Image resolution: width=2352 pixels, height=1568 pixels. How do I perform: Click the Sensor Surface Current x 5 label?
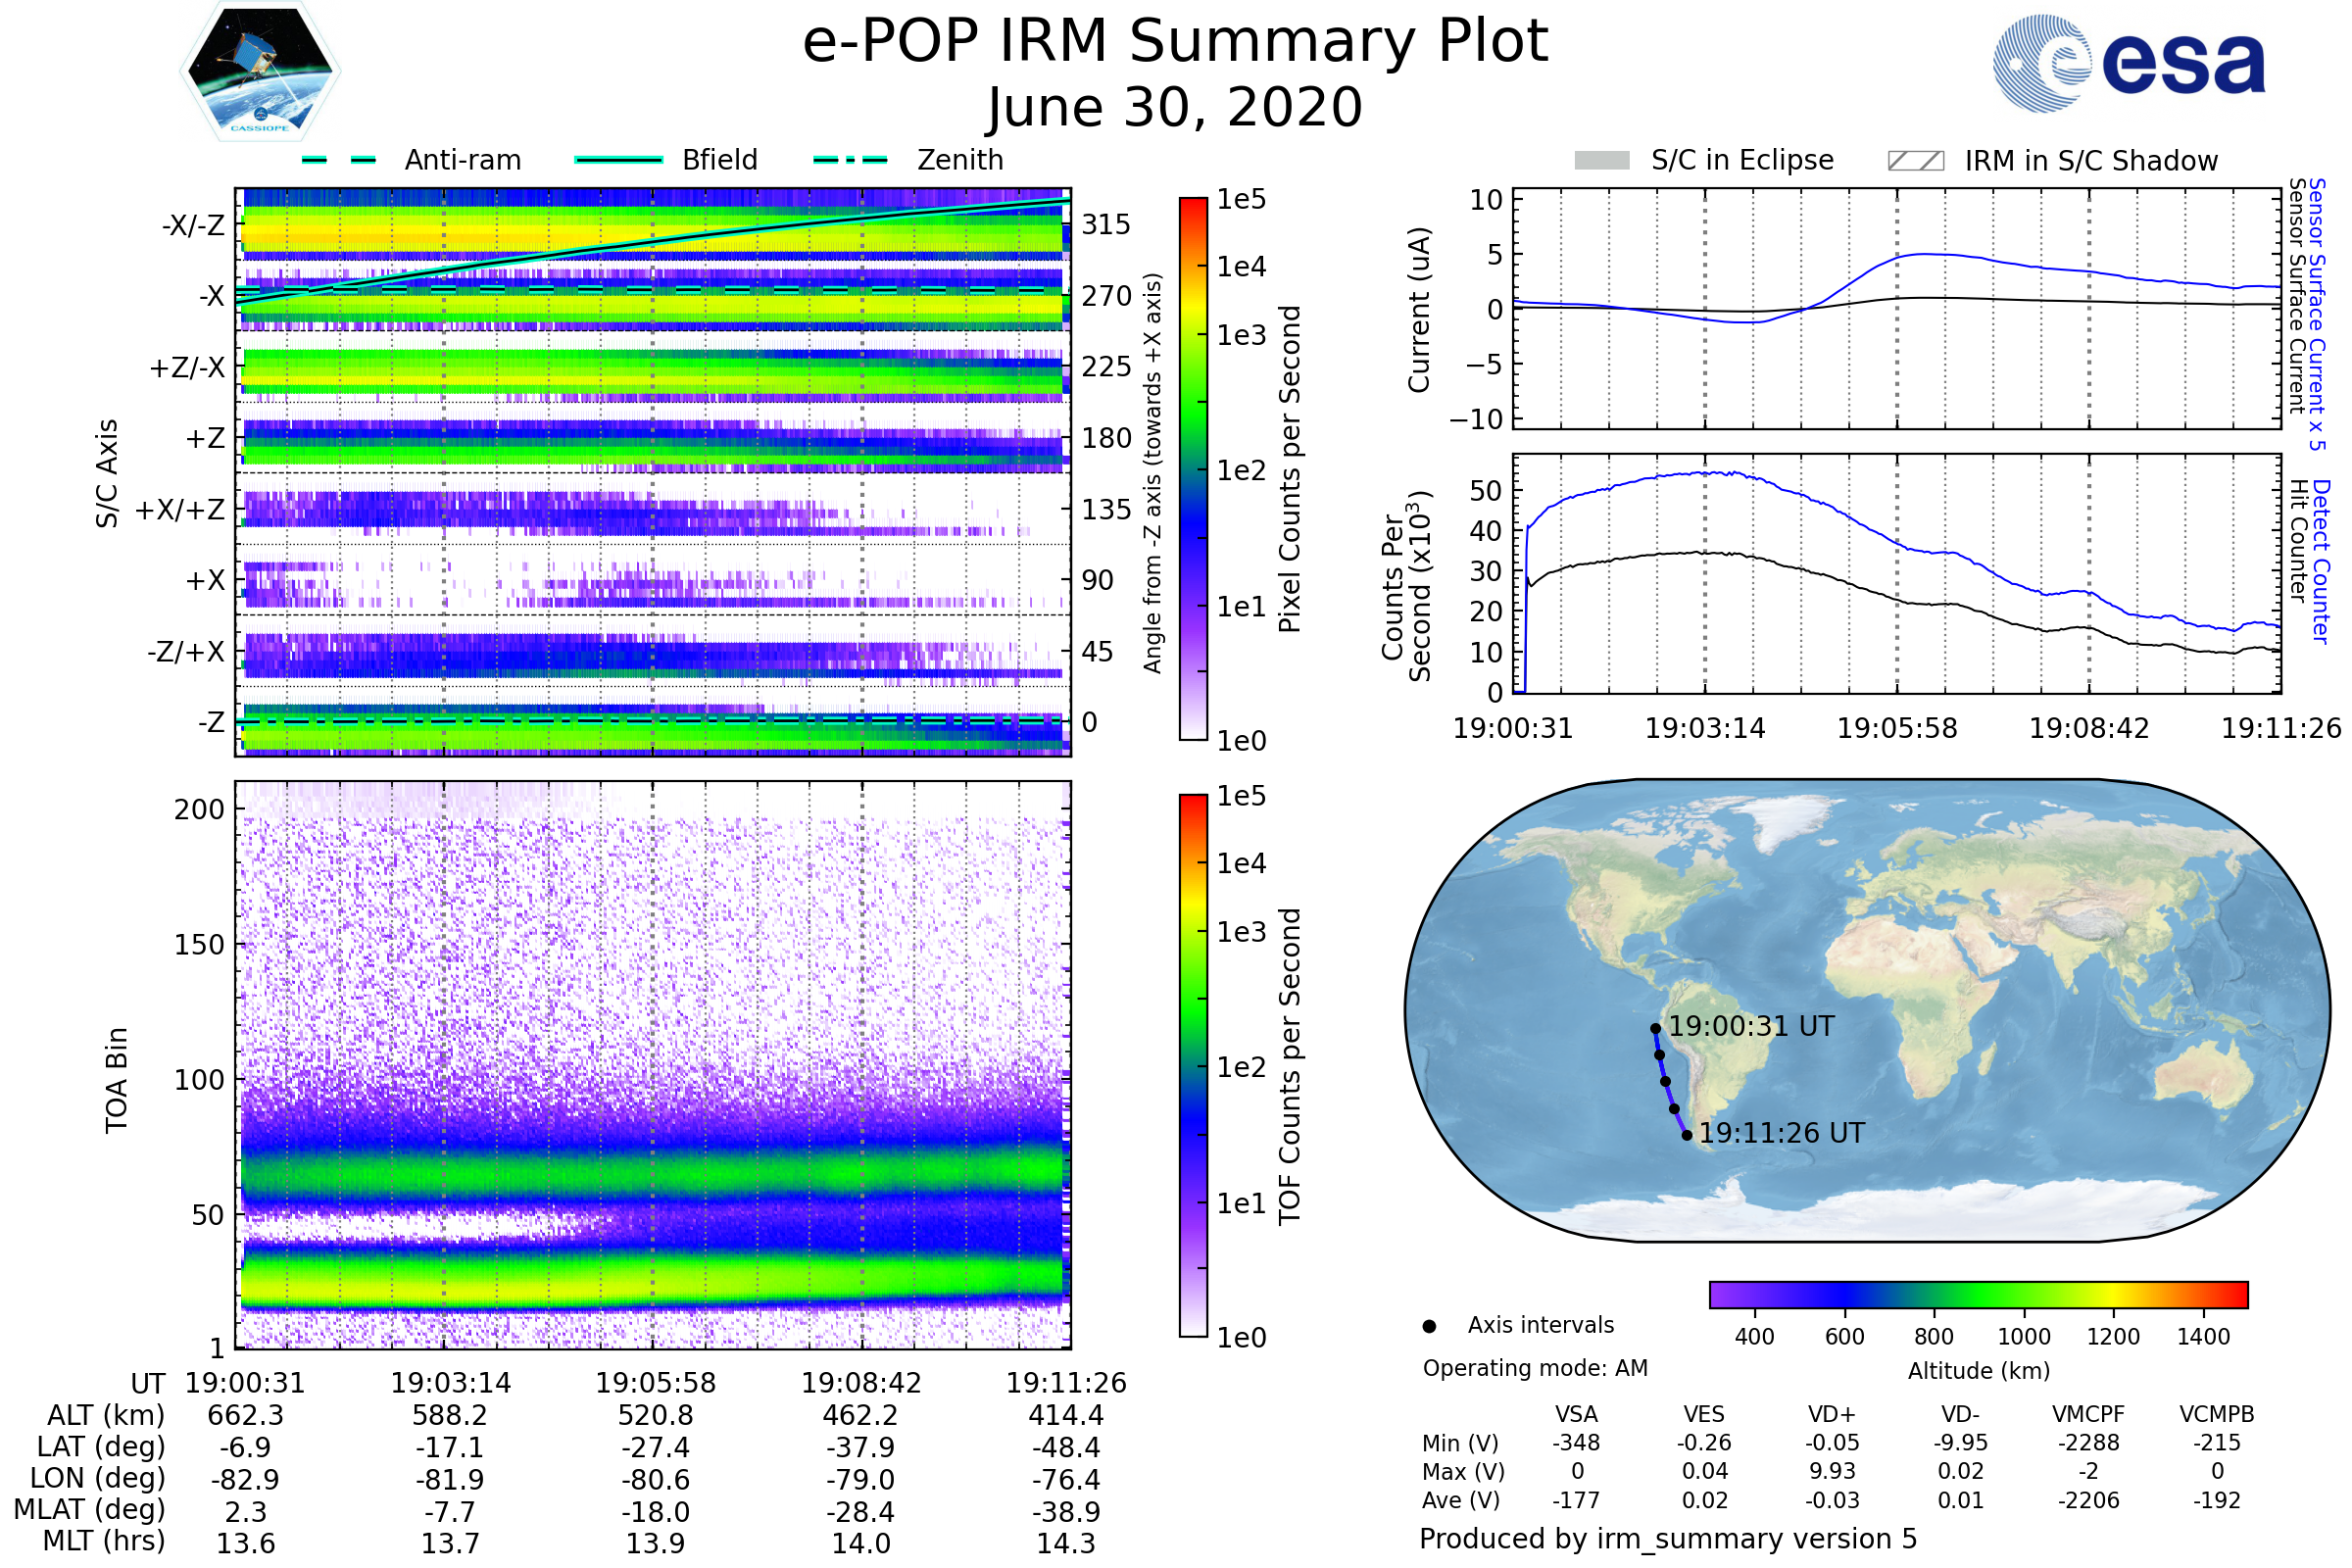2317,314
